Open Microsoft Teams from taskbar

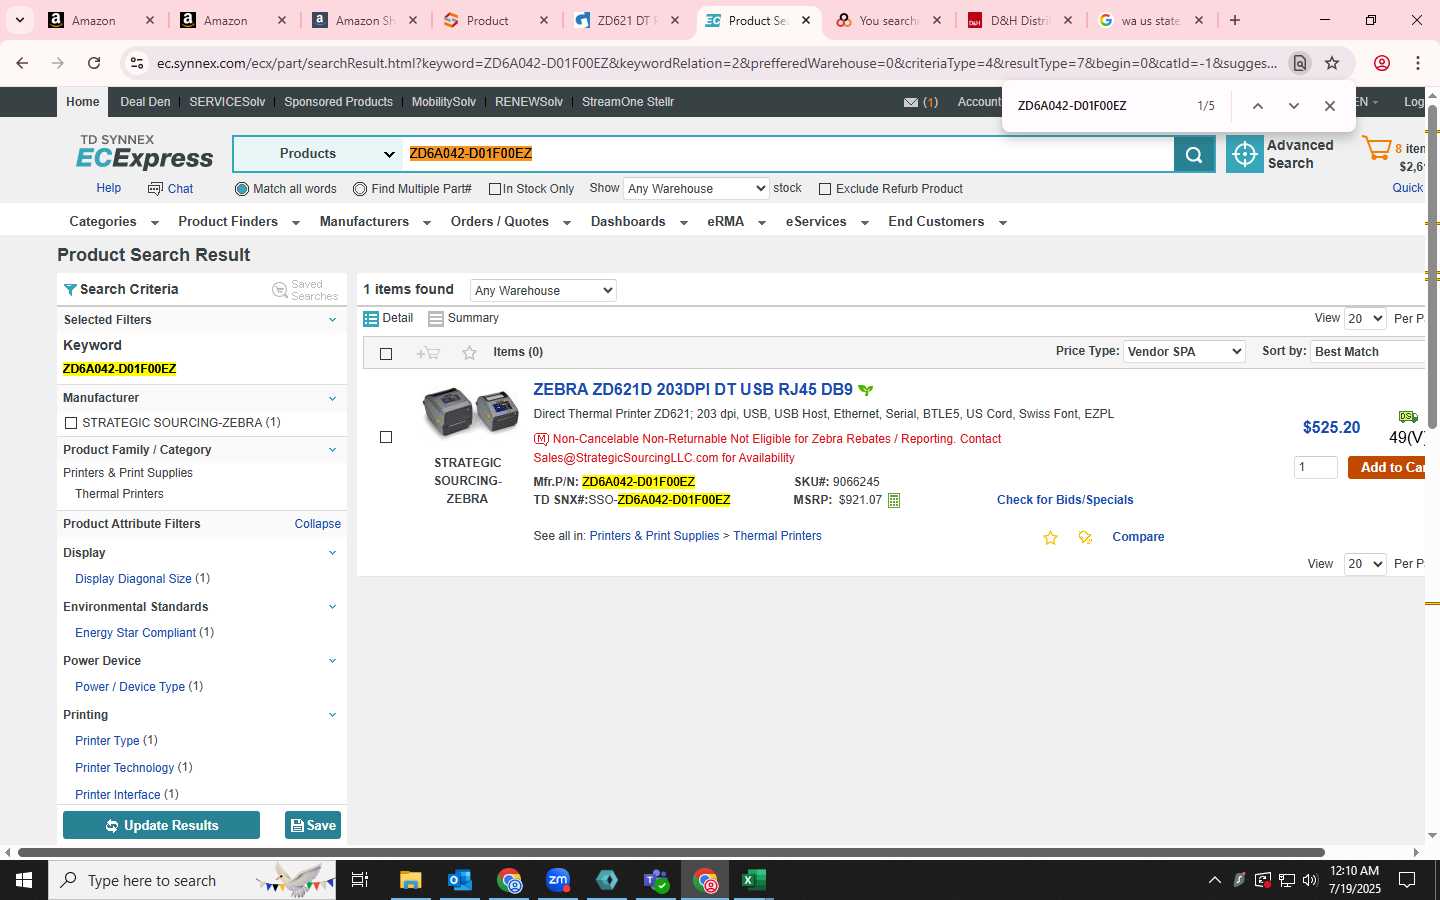pos(655,880)
